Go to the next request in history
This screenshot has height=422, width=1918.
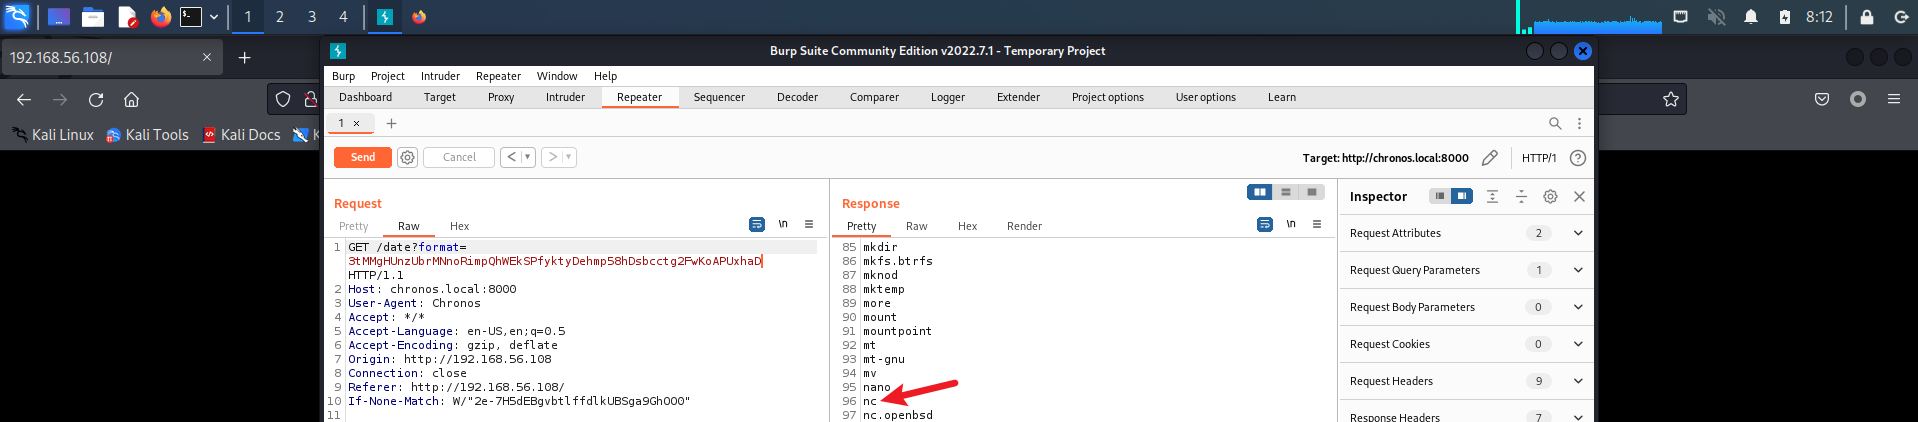(x=552, y=157)
